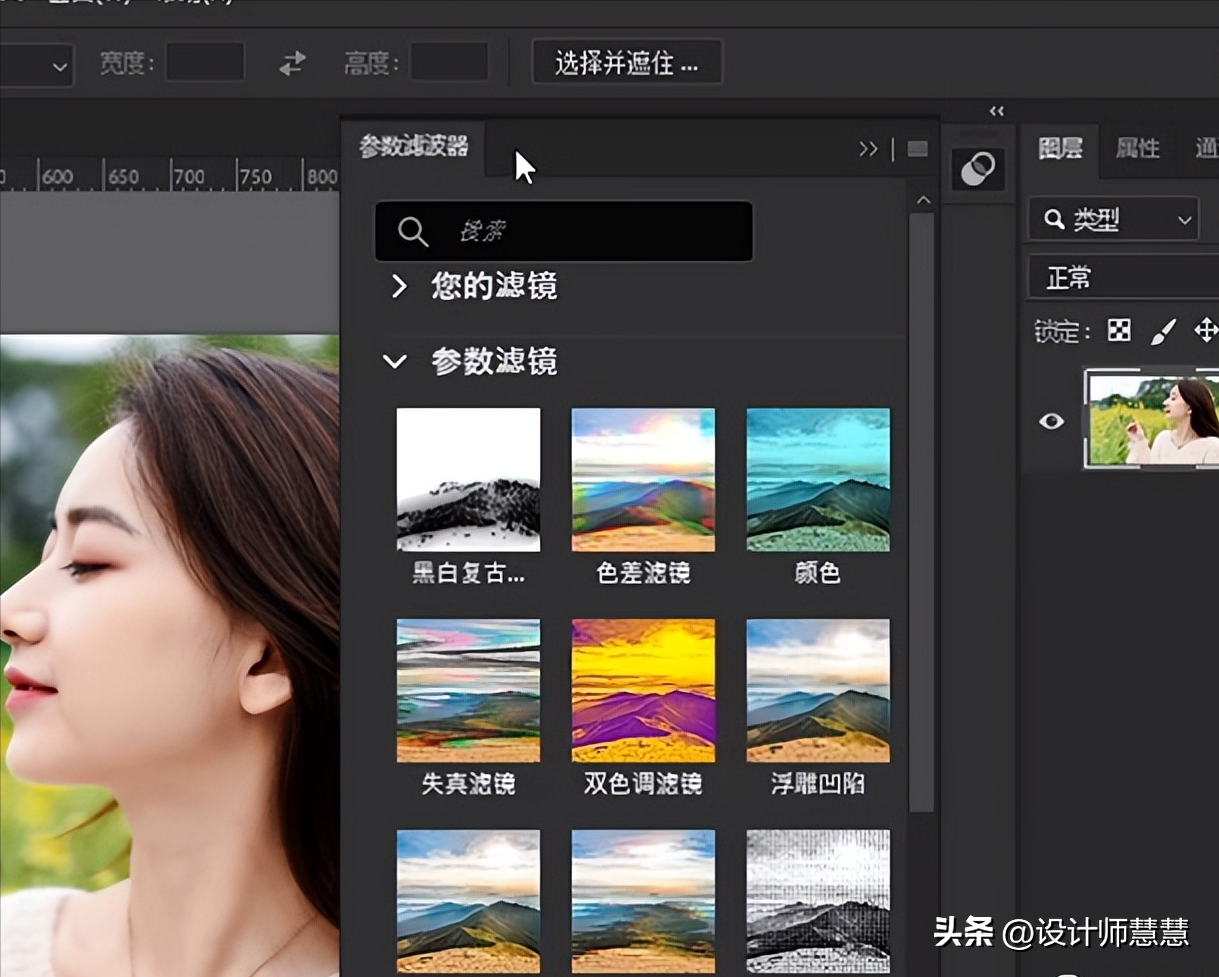Open the parametric filter panel menu icon
The height and width of the screenshot is (977, 1219).
tap(917, 149)
